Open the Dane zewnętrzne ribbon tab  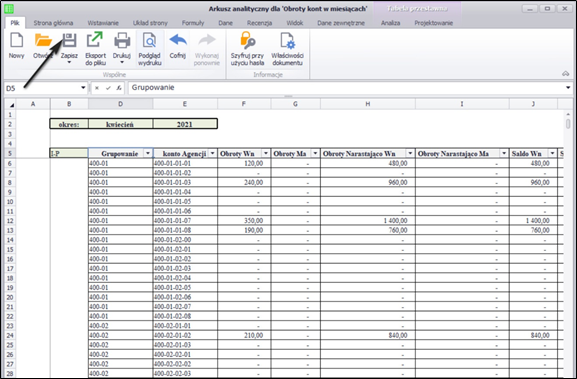341,23
